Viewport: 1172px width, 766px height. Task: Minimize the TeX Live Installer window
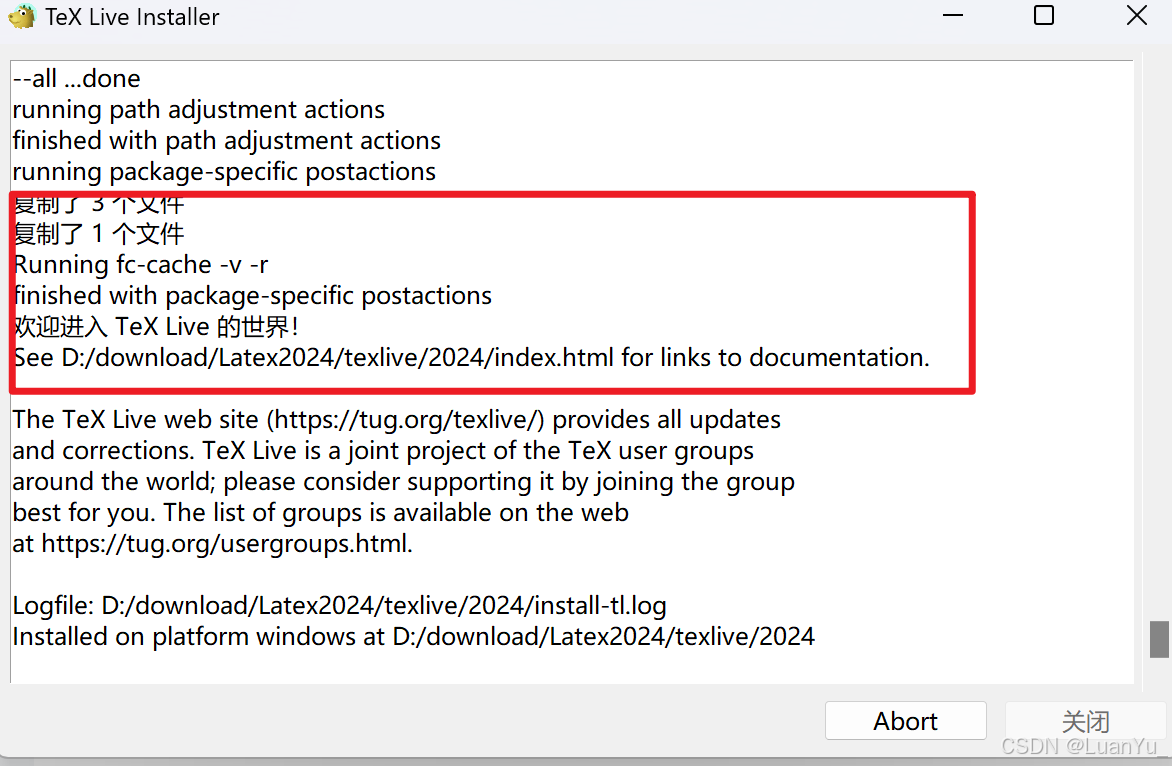click(953, 16)
